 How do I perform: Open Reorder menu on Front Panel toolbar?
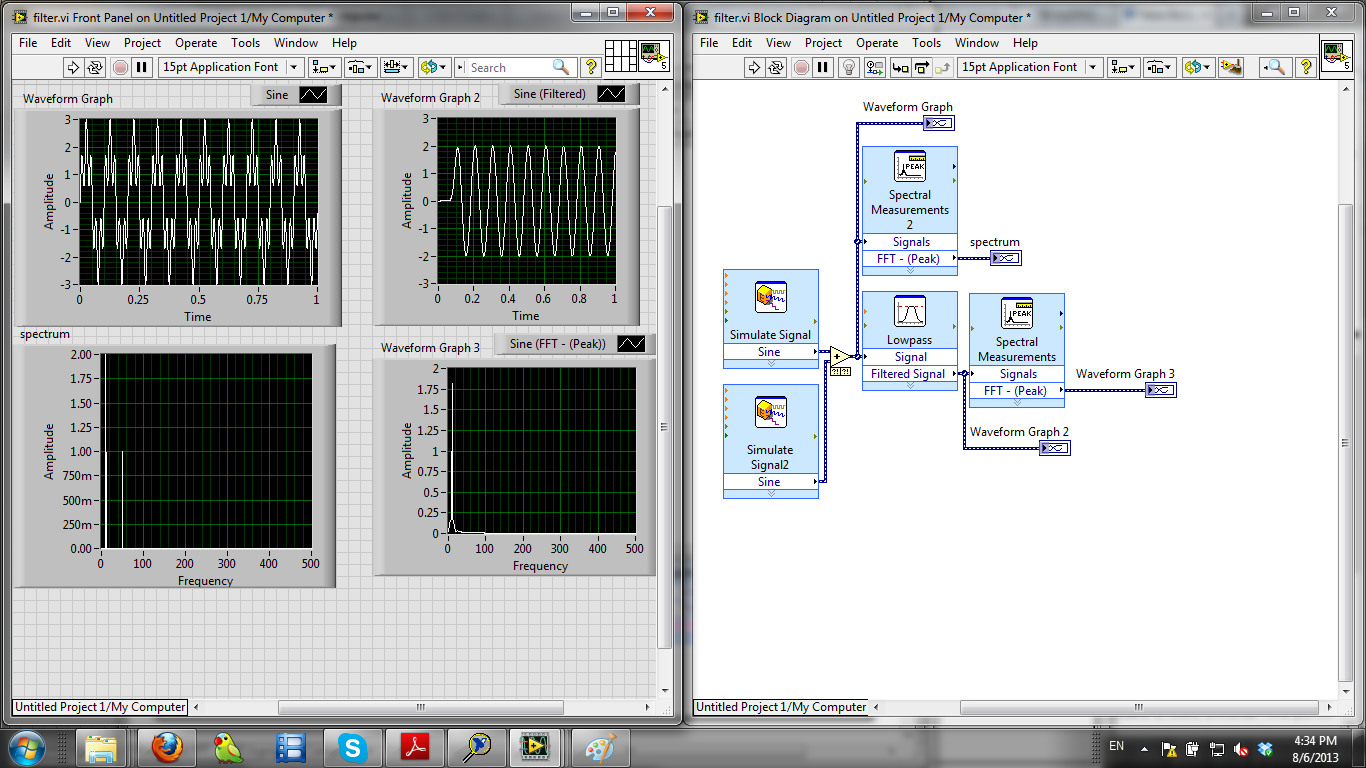point(433,67)
